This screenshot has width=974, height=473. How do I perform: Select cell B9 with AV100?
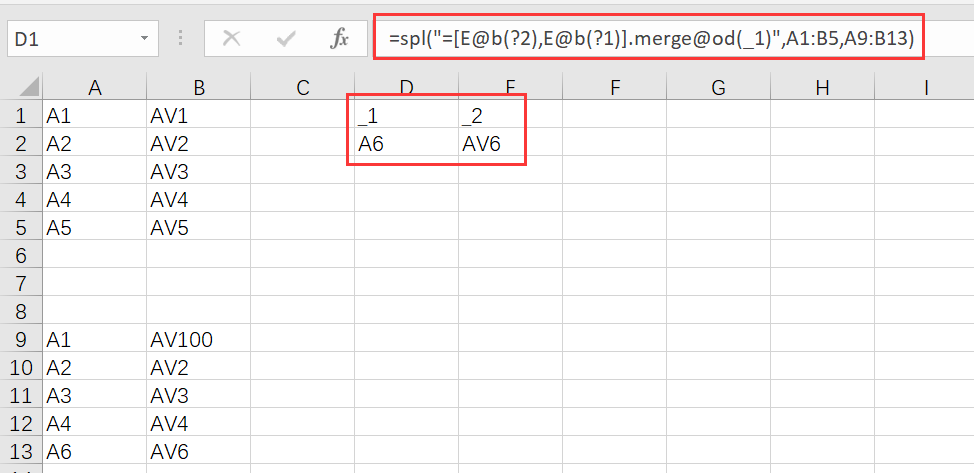point(198,340)
